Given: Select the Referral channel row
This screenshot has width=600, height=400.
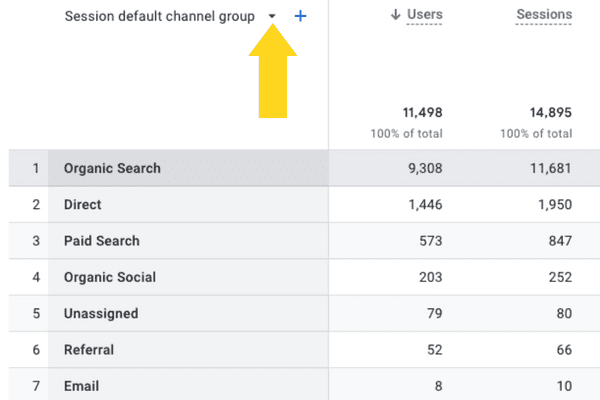Looking at the screenshot, I should (x=88, y=350).
